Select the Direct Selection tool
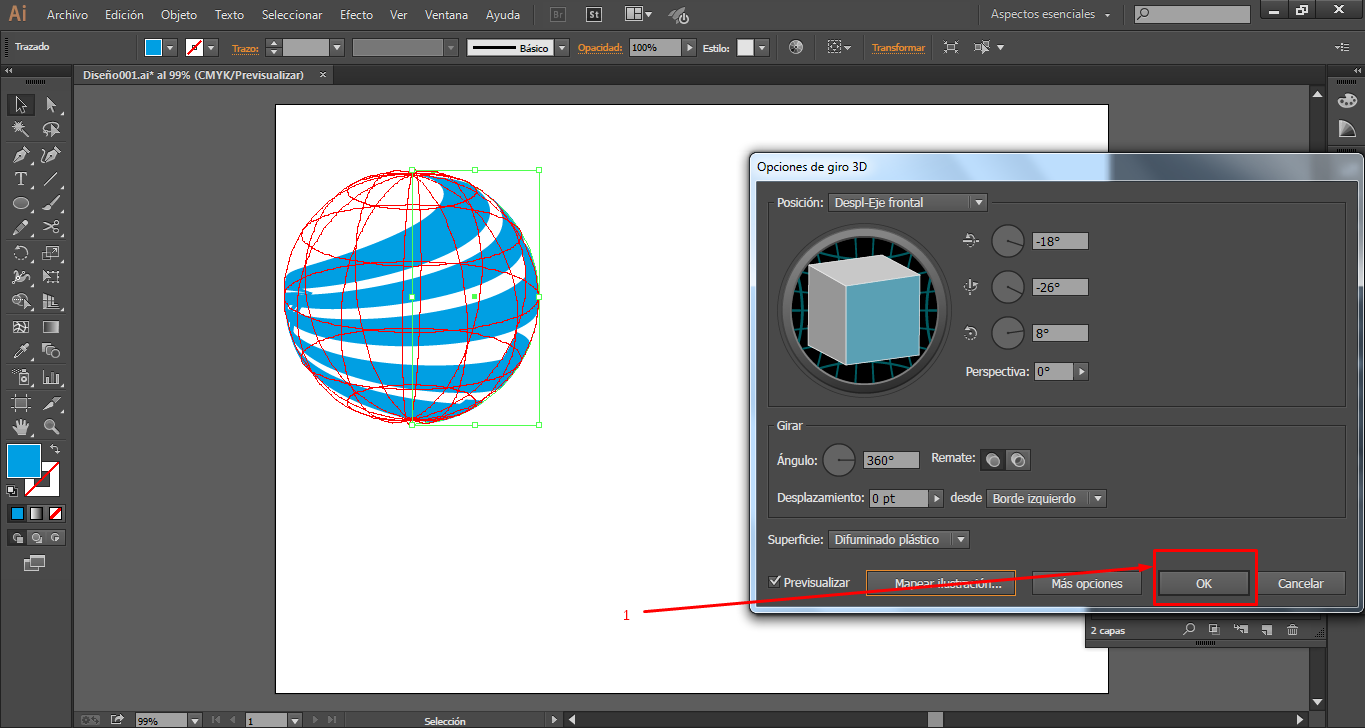Viewport: 1365px width, 728px height. coord(51,105)
